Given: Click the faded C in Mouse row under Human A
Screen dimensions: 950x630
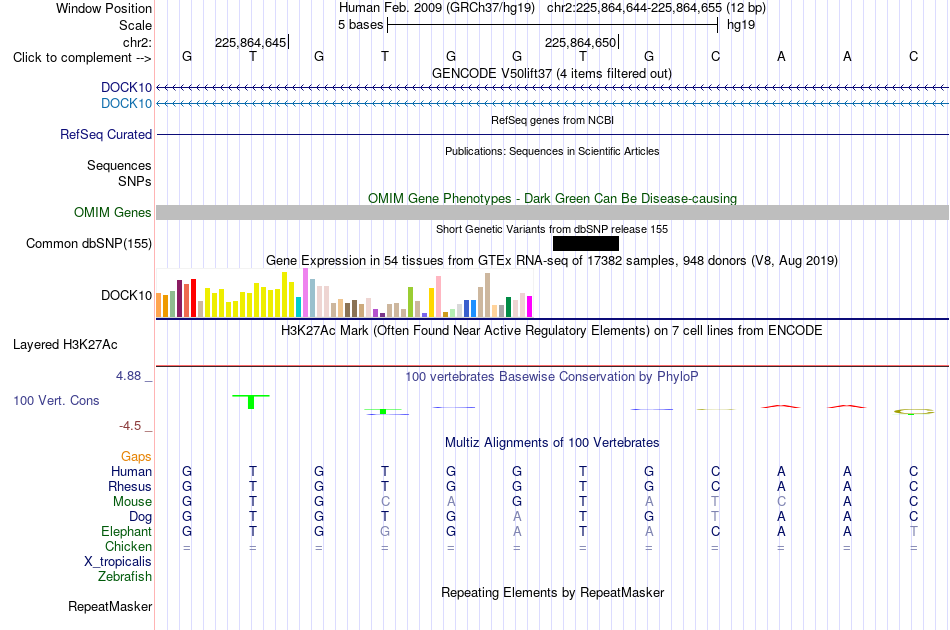Looking at the screenshot, I should pyautogui.click(x=781, y=502).
